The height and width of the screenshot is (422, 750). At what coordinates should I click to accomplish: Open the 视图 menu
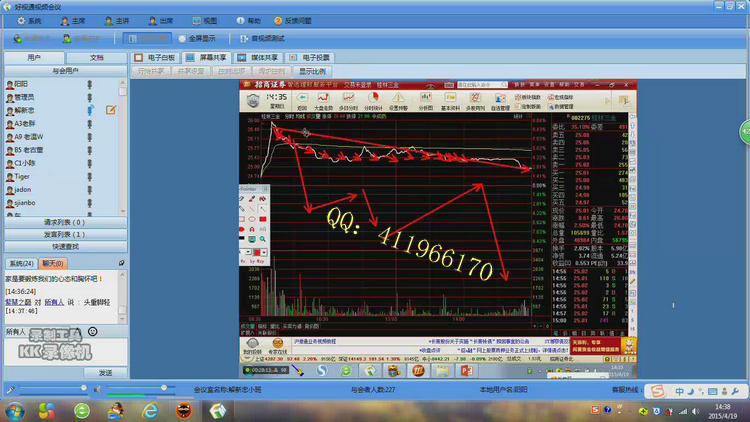[x=204, y=20]
